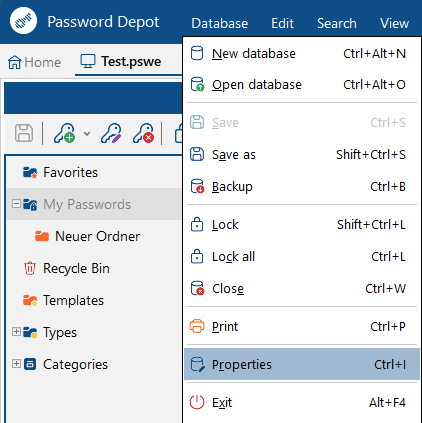Click the Backup database icon
422x423 pixels.
click(x=197, y=186)
